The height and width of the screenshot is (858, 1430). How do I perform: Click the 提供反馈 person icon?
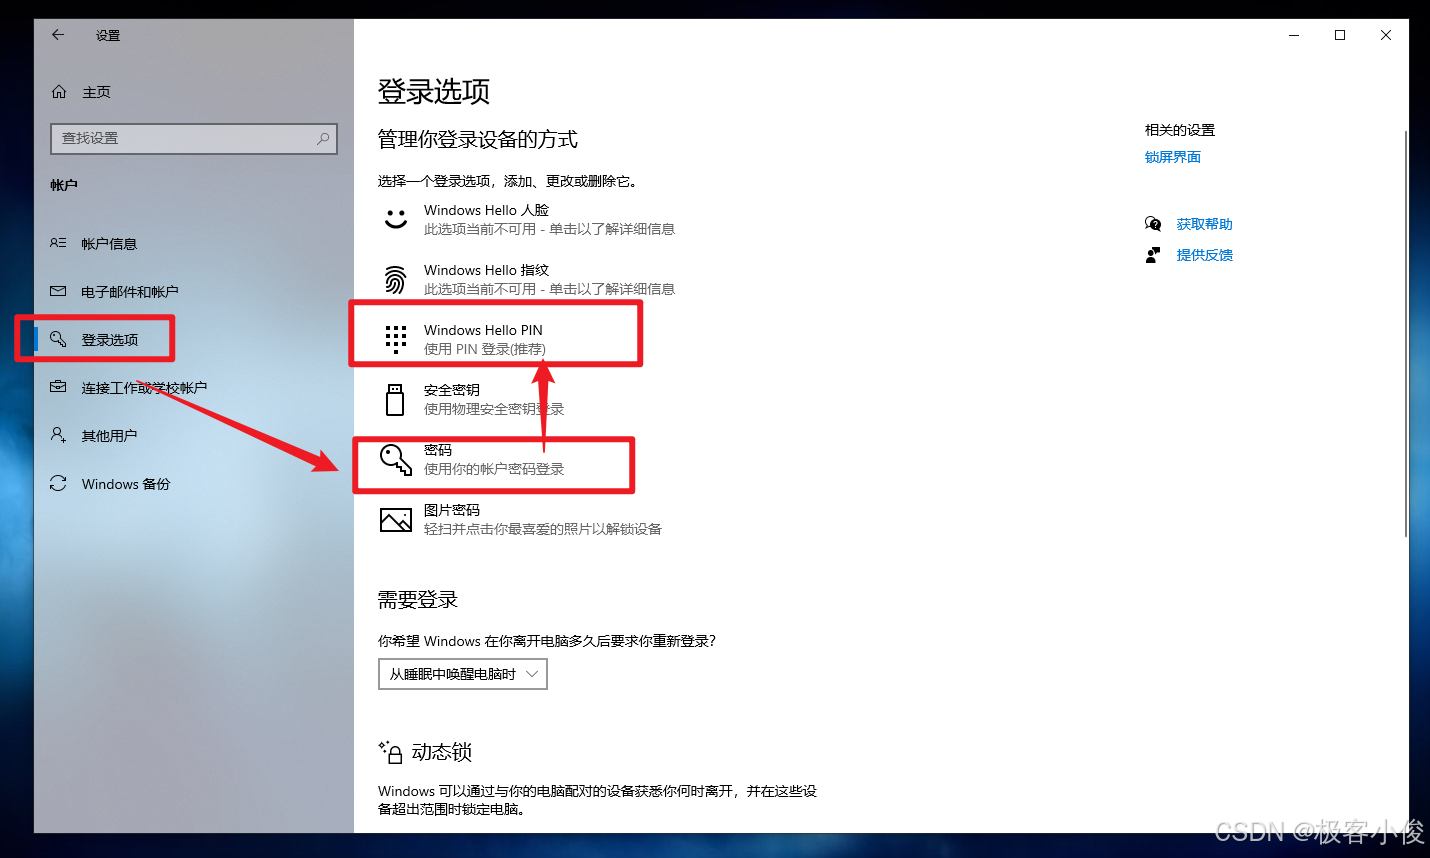(1153, 255)
